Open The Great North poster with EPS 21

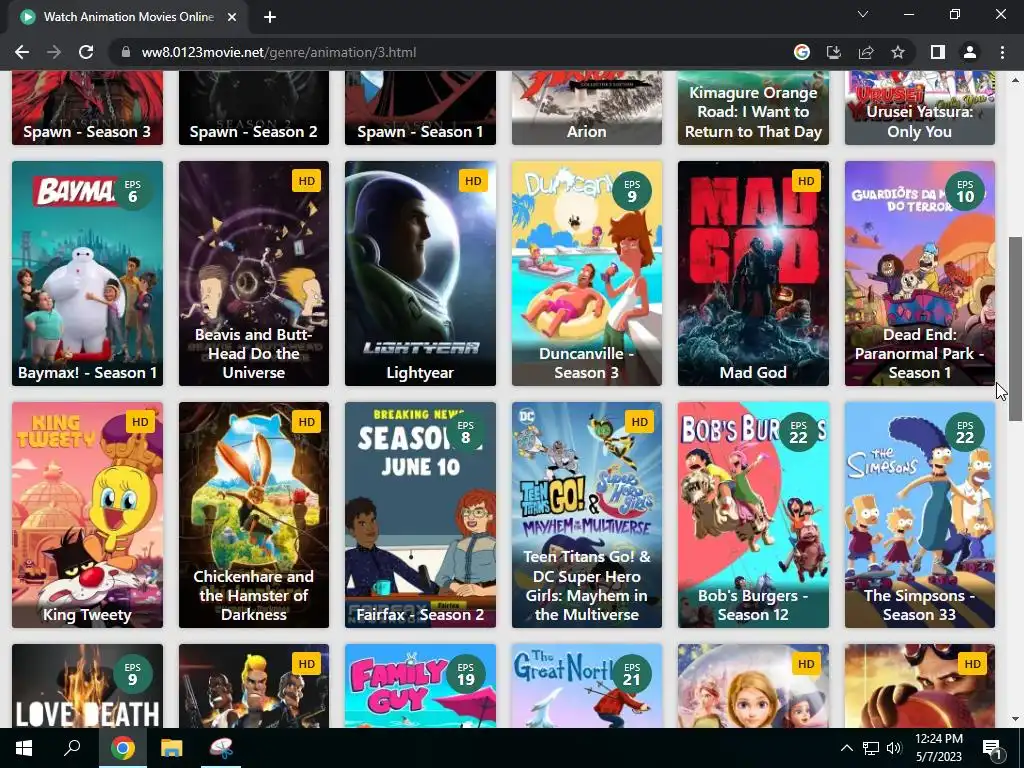pos(586,686)
